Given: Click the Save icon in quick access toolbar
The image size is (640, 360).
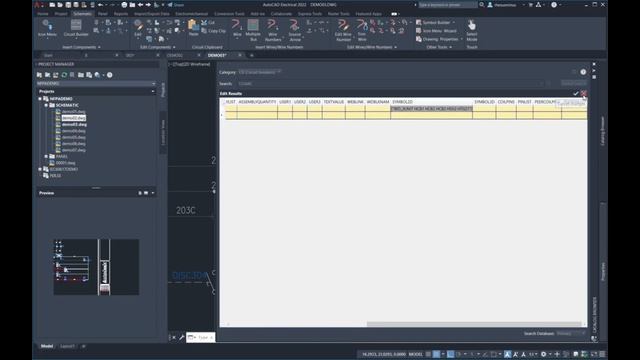Looking at the screenshot, I should (68, 5).
